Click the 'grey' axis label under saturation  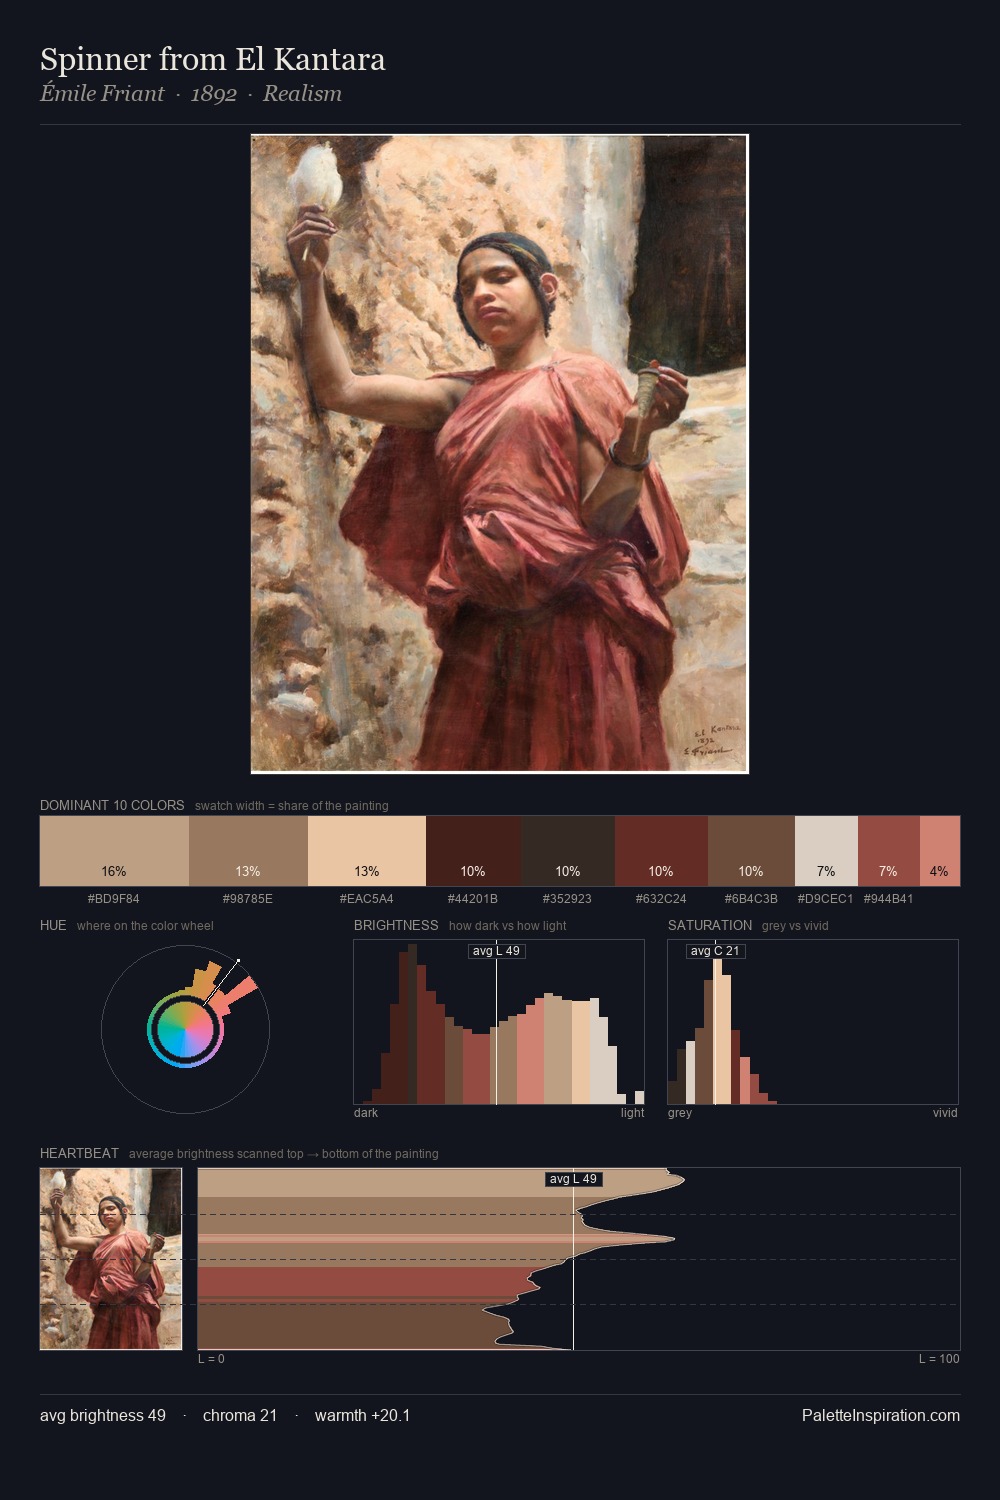680,1113
